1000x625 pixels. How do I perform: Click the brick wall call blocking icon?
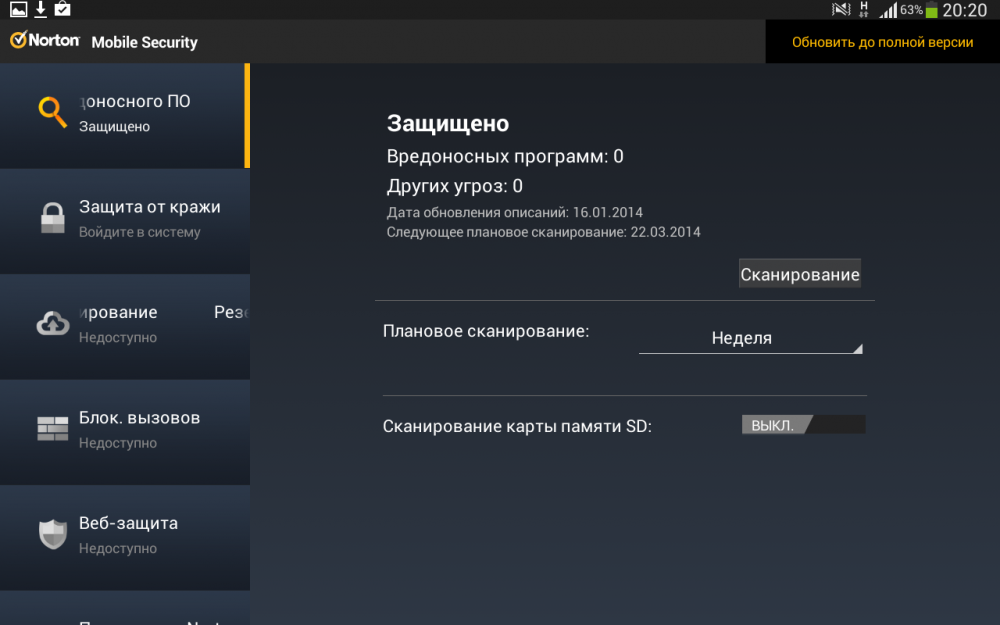(52, 429)
